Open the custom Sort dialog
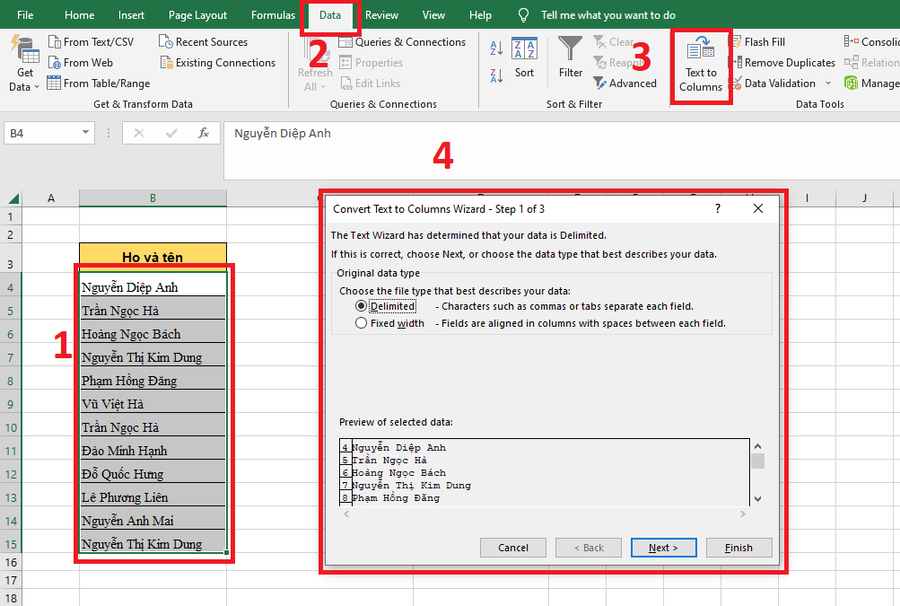The height and width of the screenshot is (606, 900). [x=524, y=58]
